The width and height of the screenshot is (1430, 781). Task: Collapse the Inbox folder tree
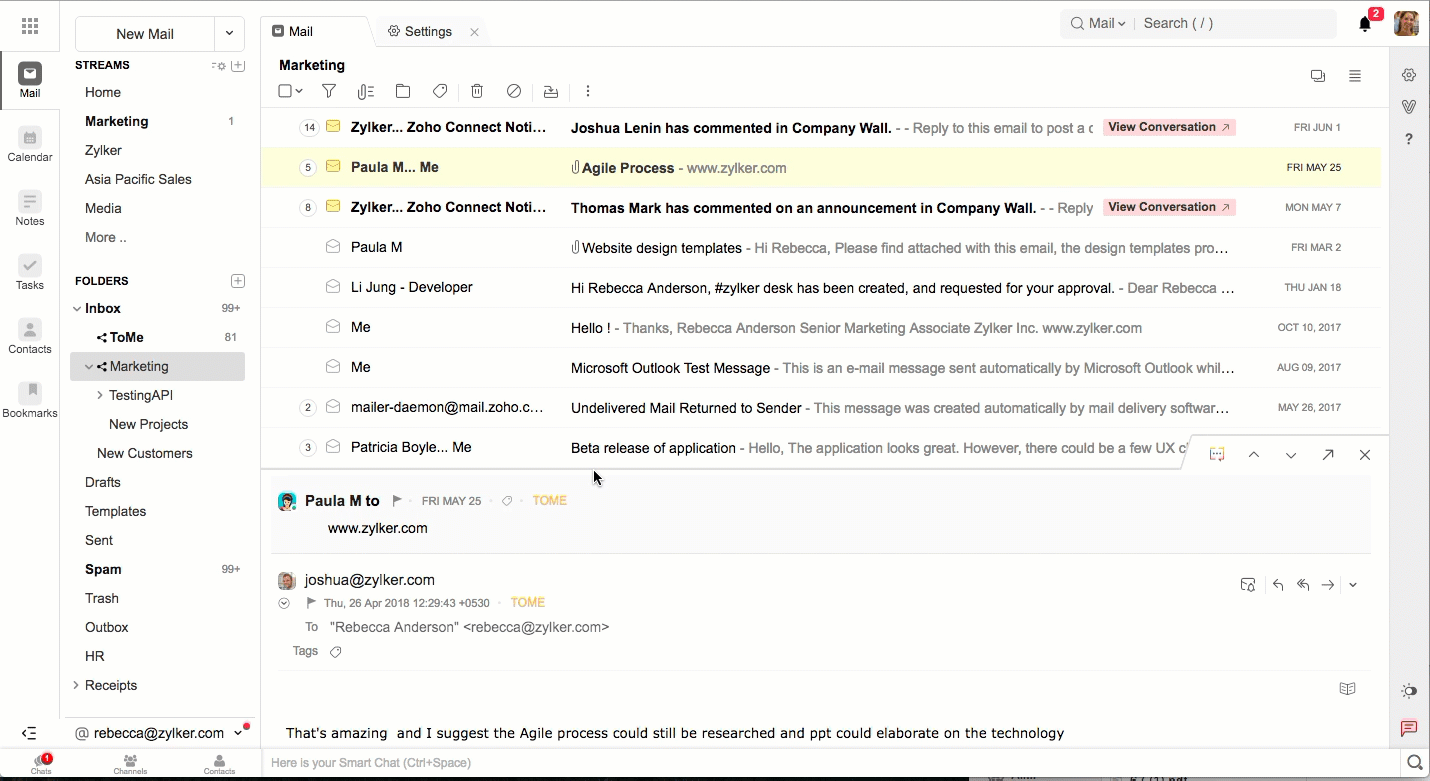click(77, 309)
